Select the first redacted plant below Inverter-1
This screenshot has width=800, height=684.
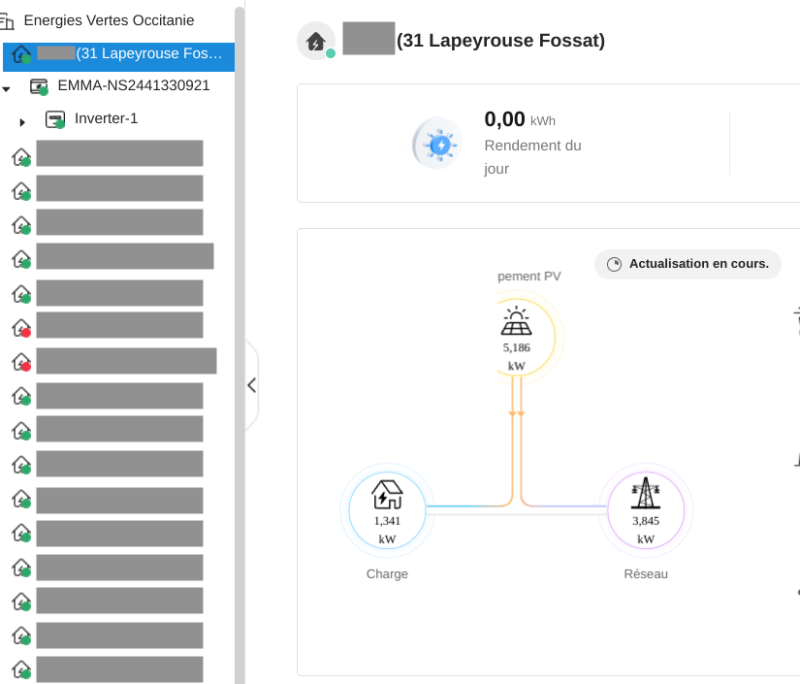pos(119,154)
